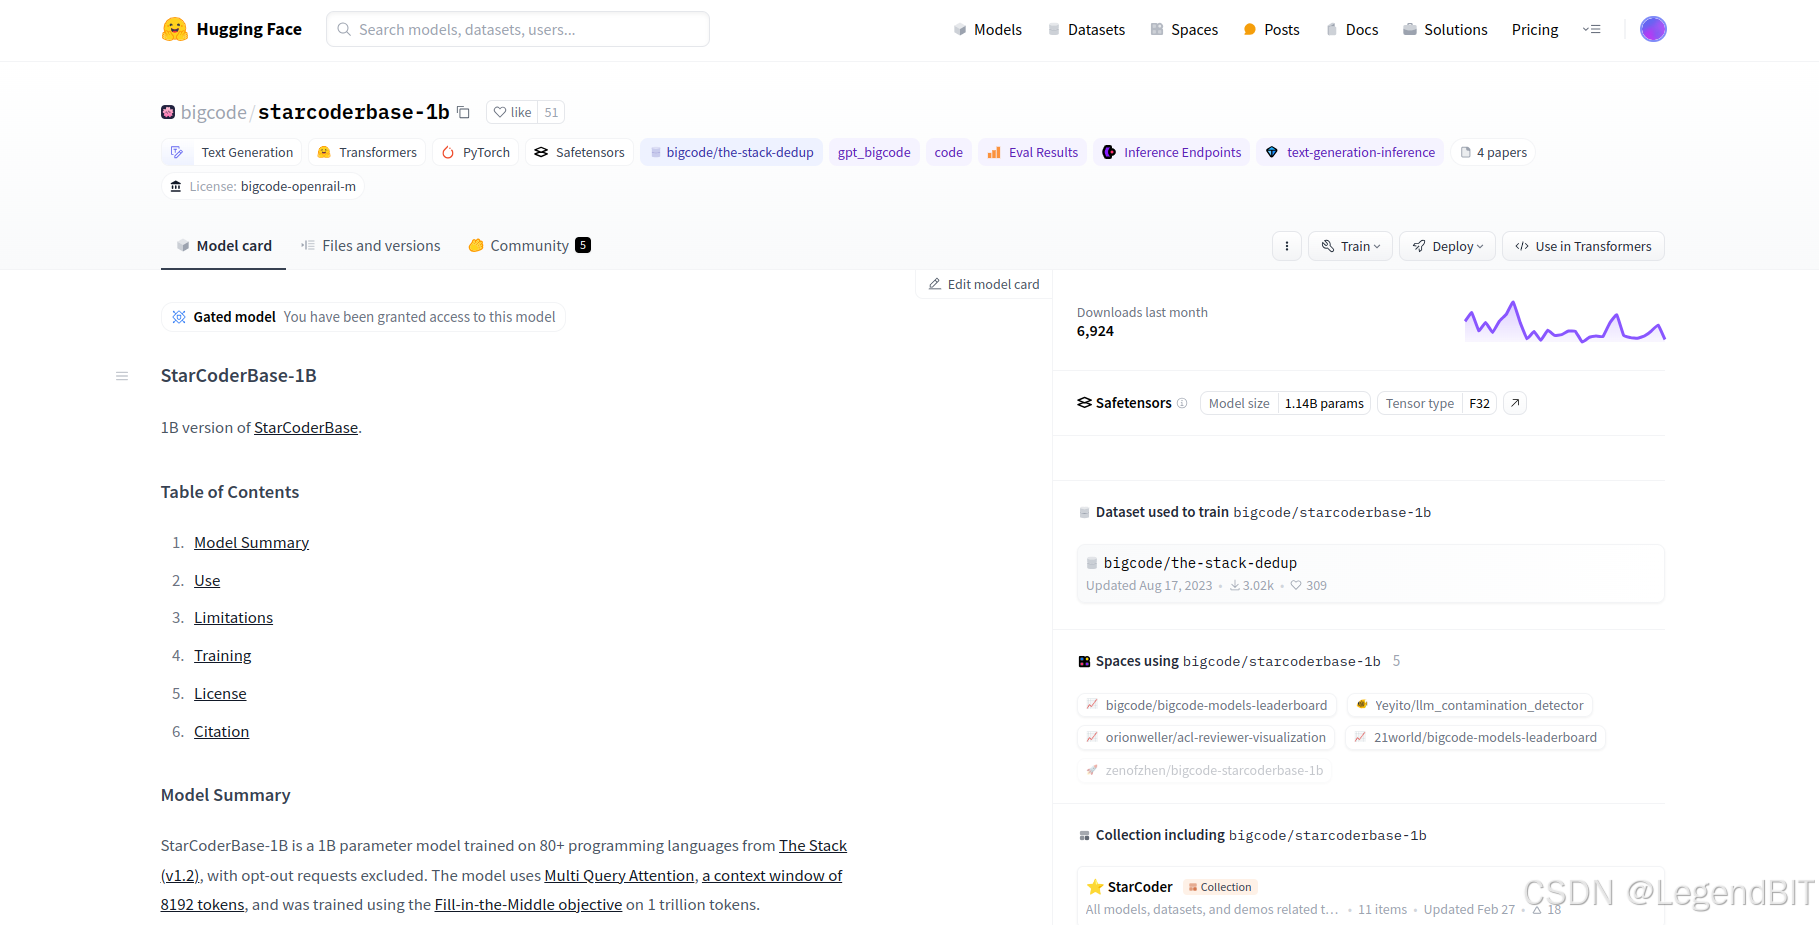The width and height of the screenshot is (1819, 925).
Task: Open Yeyito/llm_contamination_detector space
Action: point(1469,706)
